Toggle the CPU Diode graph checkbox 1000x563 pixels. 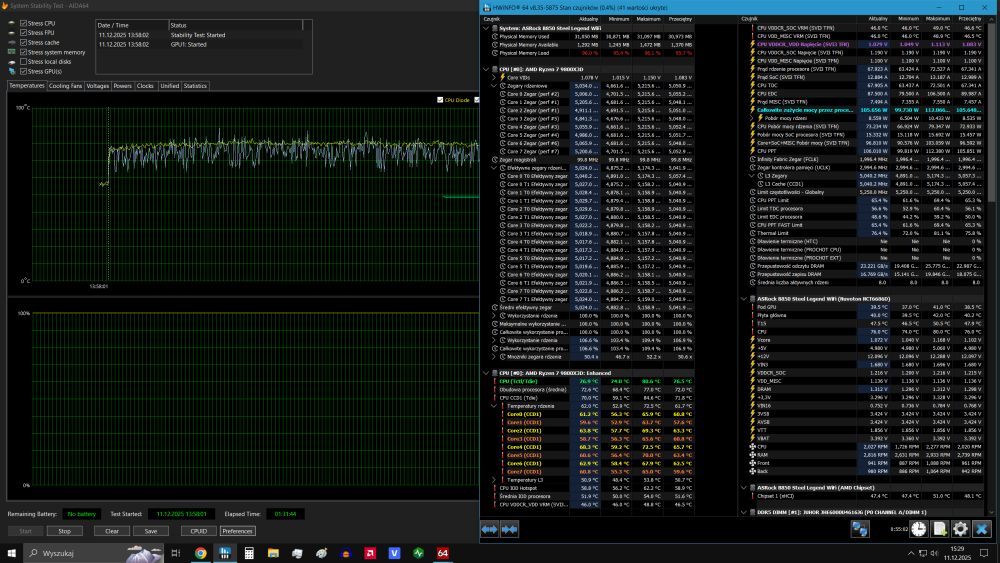tap(441, 100)
